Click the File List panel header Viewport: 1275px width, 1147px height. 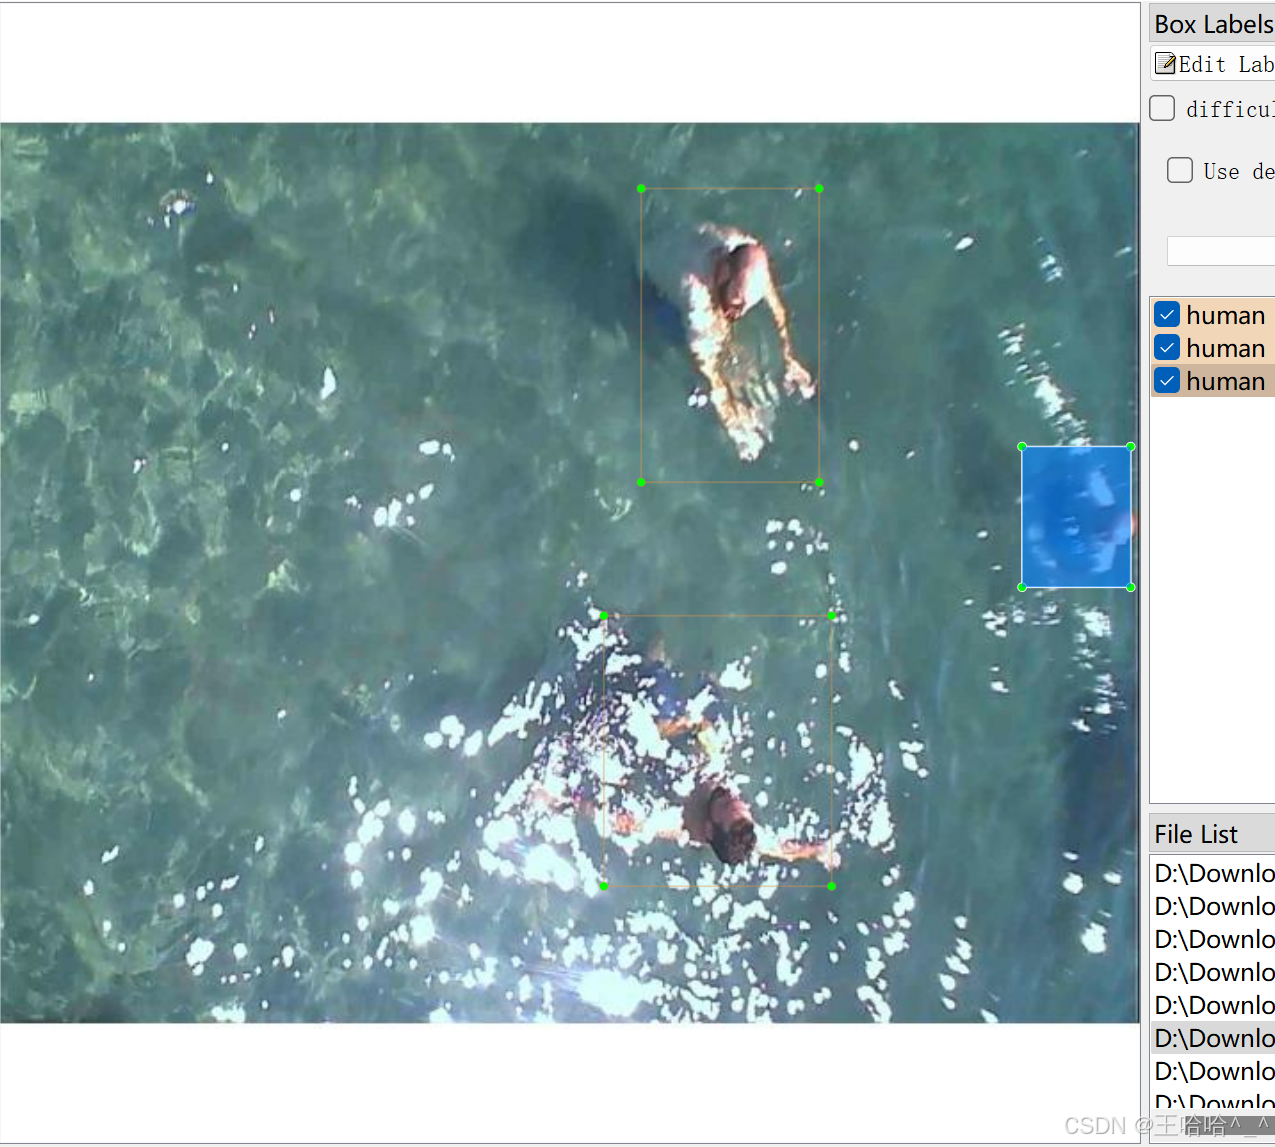(x=1212, y=833)
